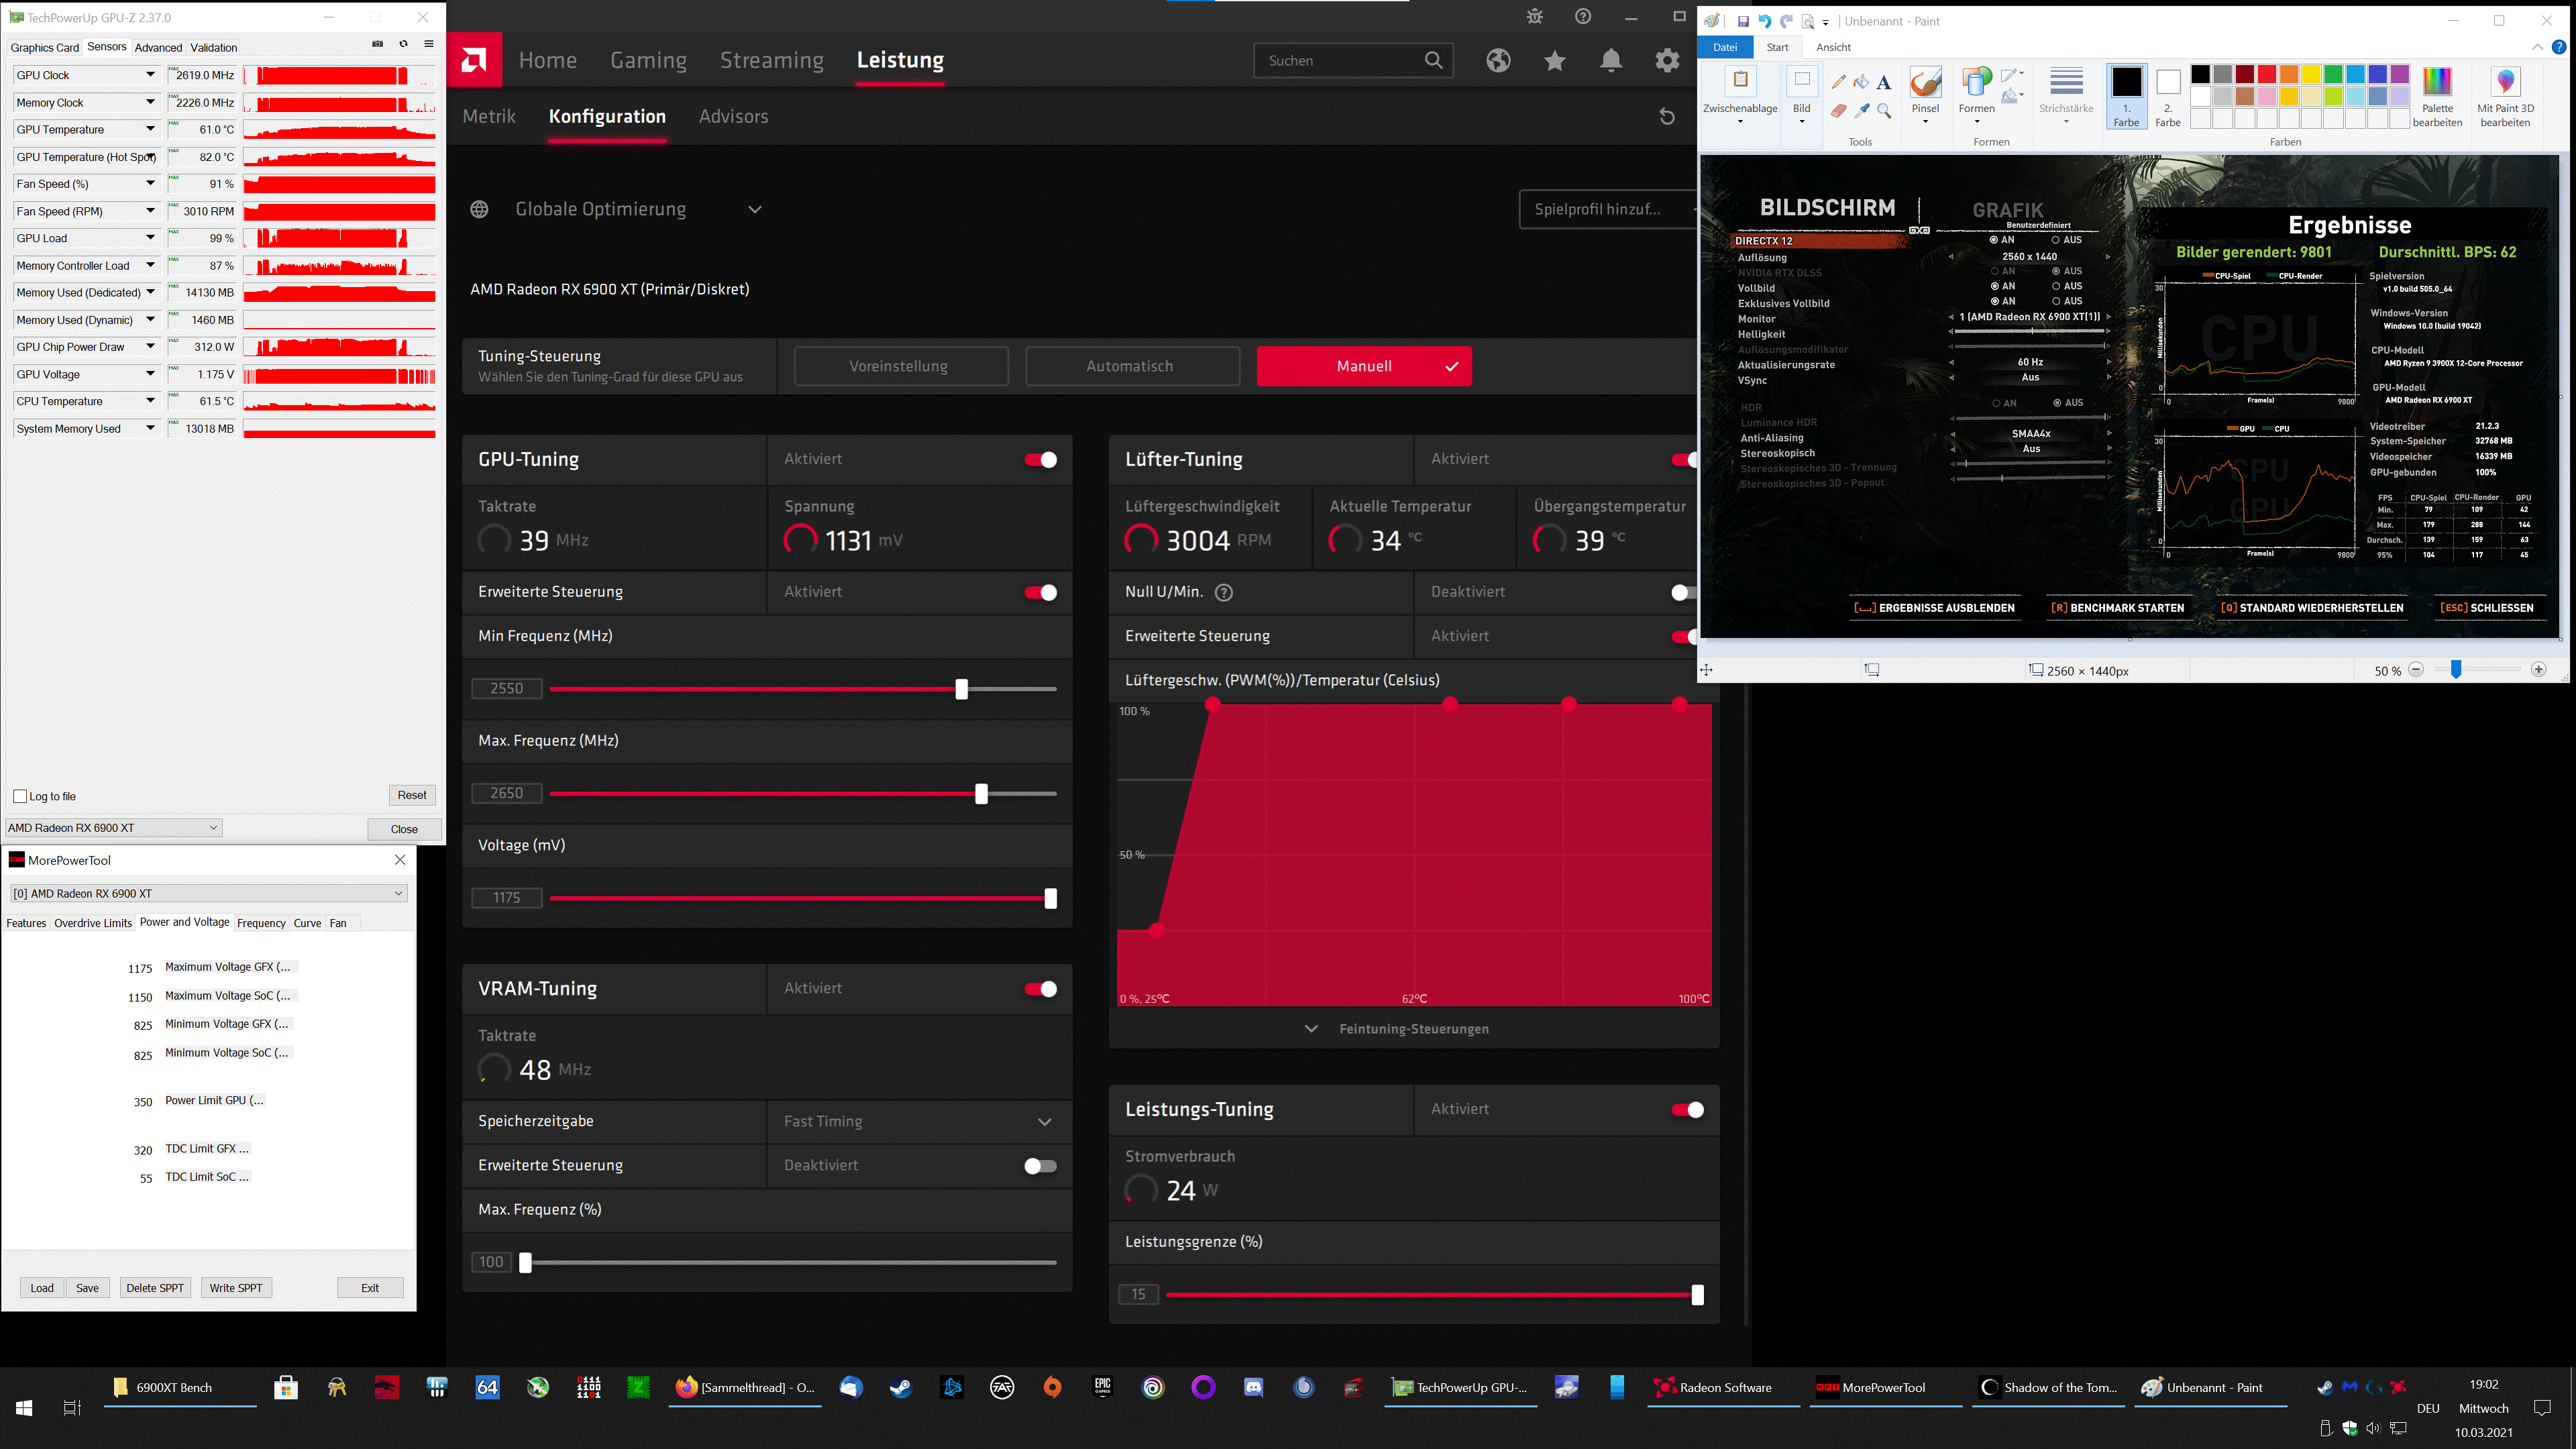Switch to Metrik tab in Radeon Software
Viewport: 2576px width, 1449px height.
(490, 115)
